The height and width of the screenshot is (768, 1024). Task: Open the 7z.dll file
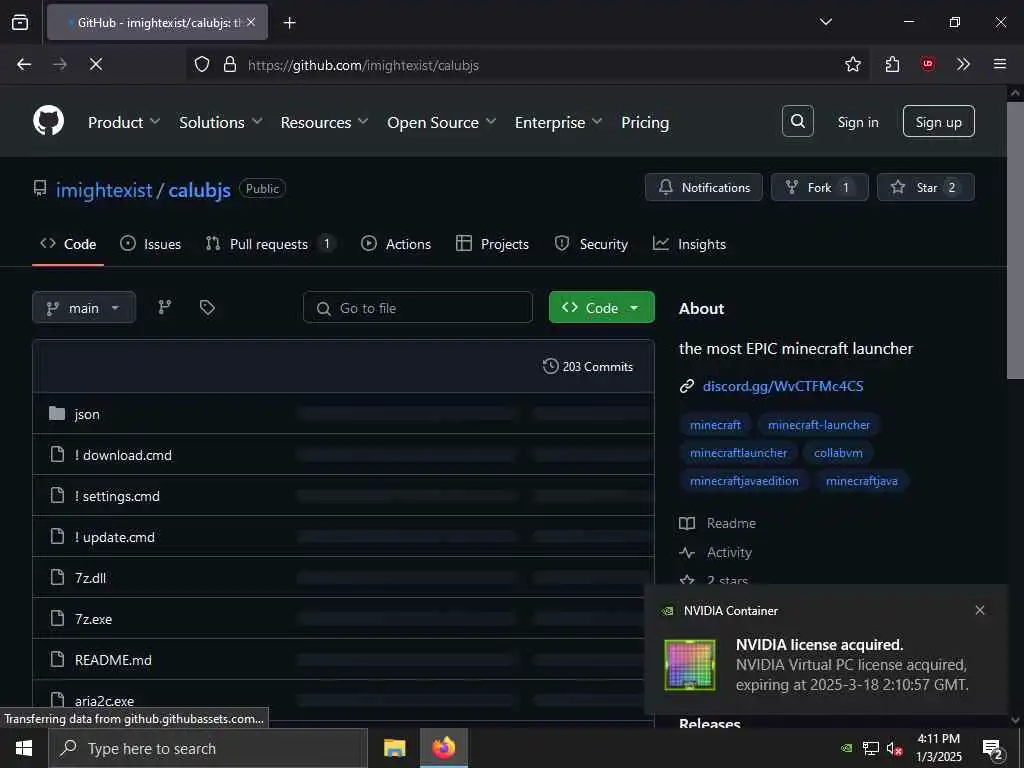[90, 578]
